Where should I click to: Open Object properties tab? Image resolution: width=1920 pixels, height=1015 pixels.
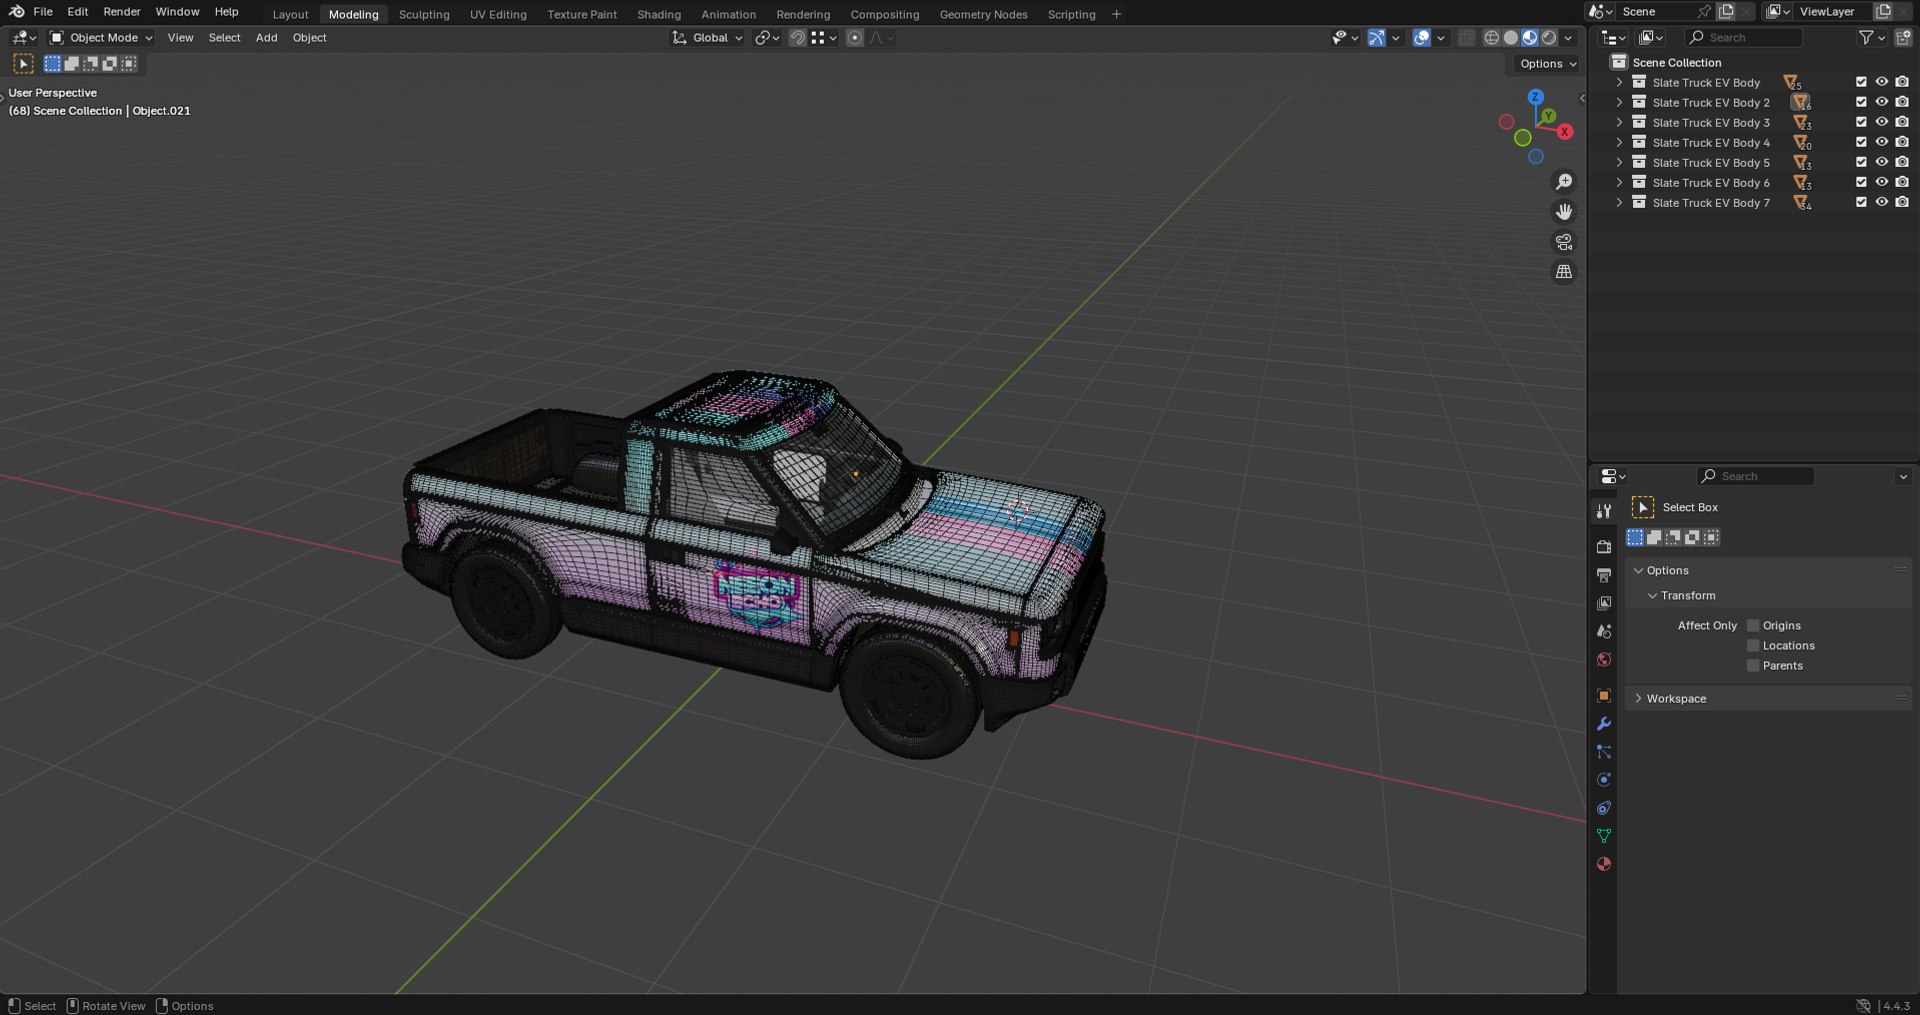pos(1604,696)
